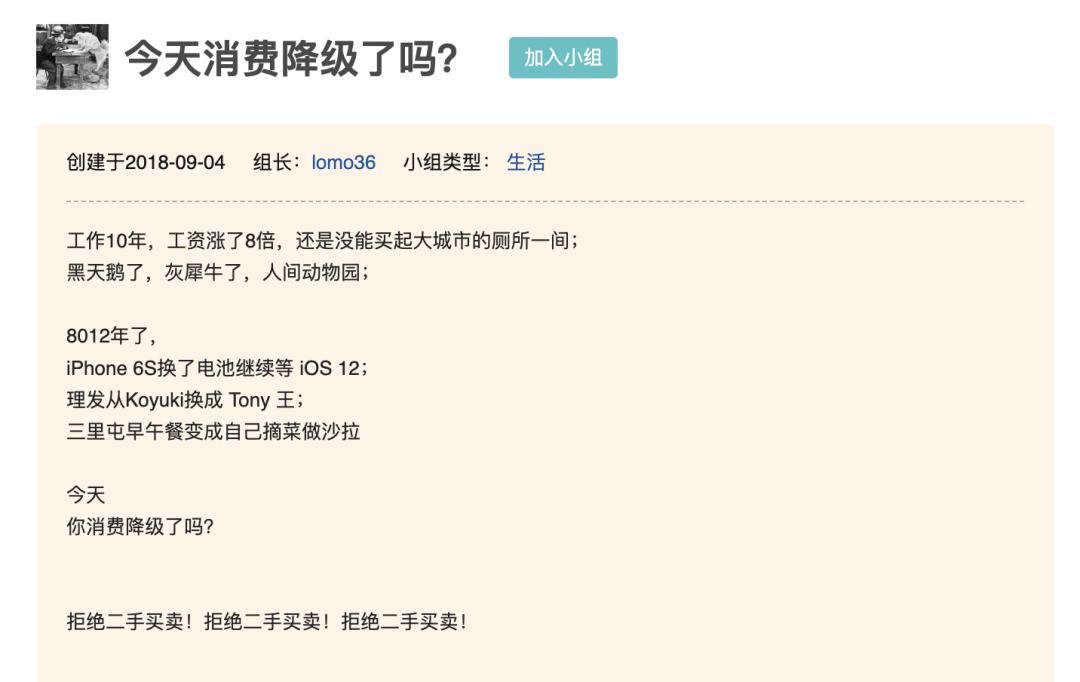Viewport: 1080px width, 682px height.
Task: Click the 三里屯早午餐 description line
Action: pos(213,432)
